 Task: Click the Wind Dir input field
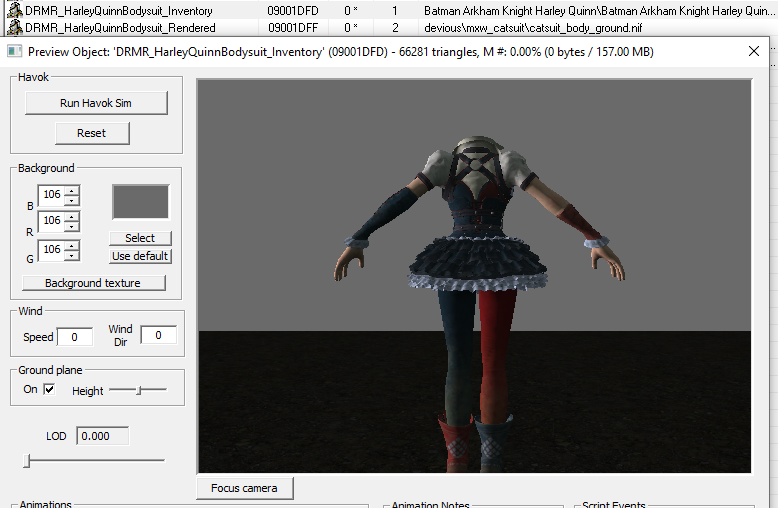click(158, 335)
